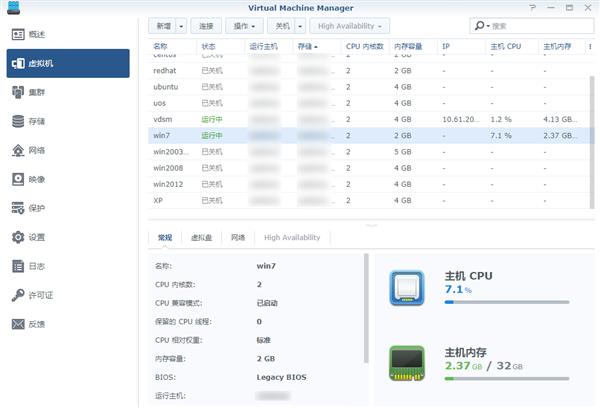Click the 1.2 % CPU cell
Viewport: 600px width, 408px height.
501,119
